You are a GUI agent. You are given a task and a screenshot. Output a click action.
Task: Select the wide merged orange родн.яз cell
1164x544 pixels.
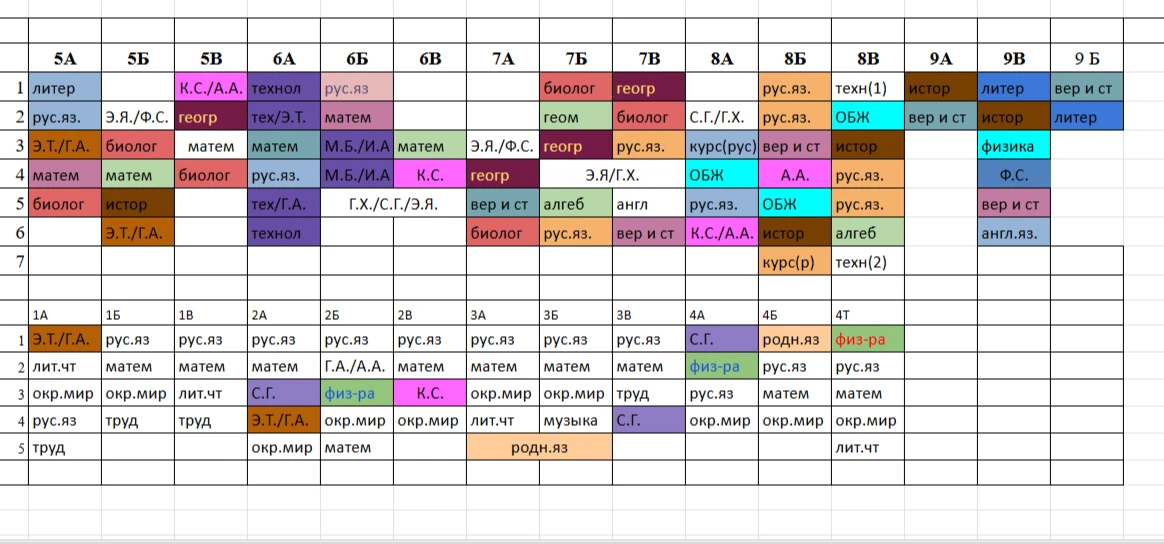click(540, 448)
